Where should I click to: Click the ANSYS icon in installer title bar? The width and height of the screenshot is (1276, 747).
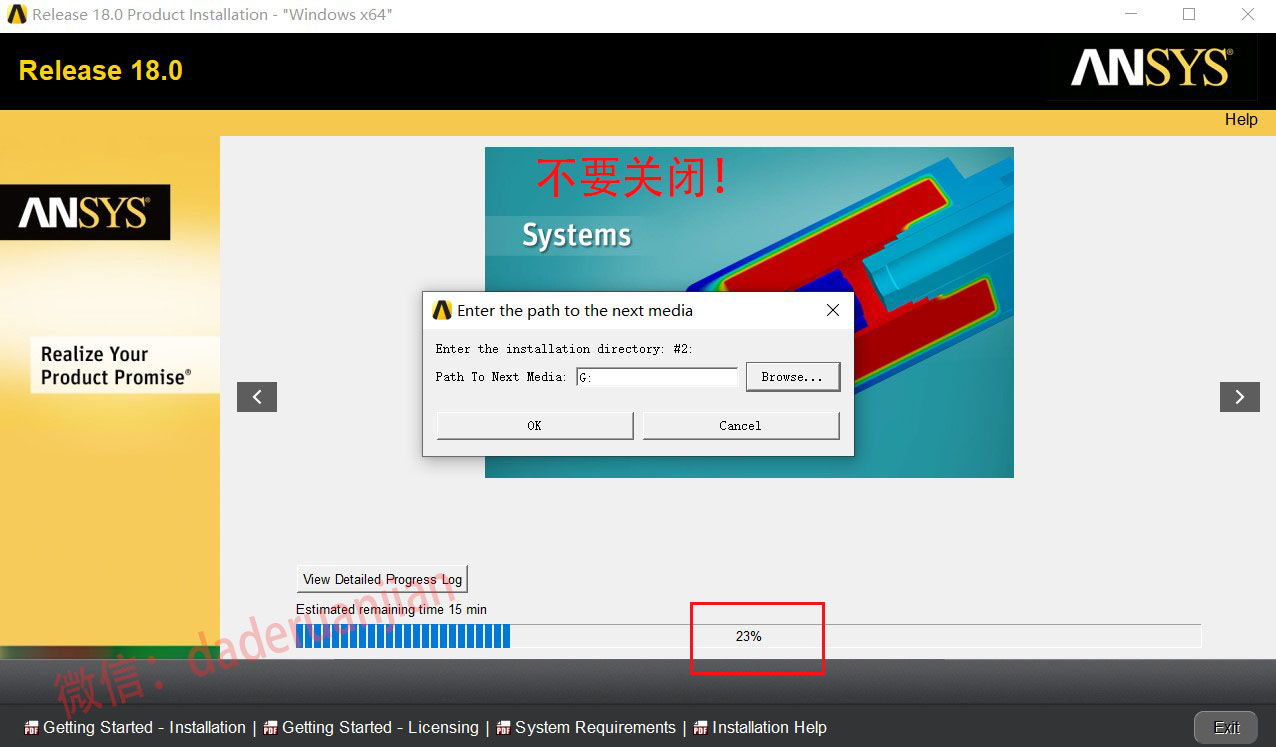click(16, 15)
